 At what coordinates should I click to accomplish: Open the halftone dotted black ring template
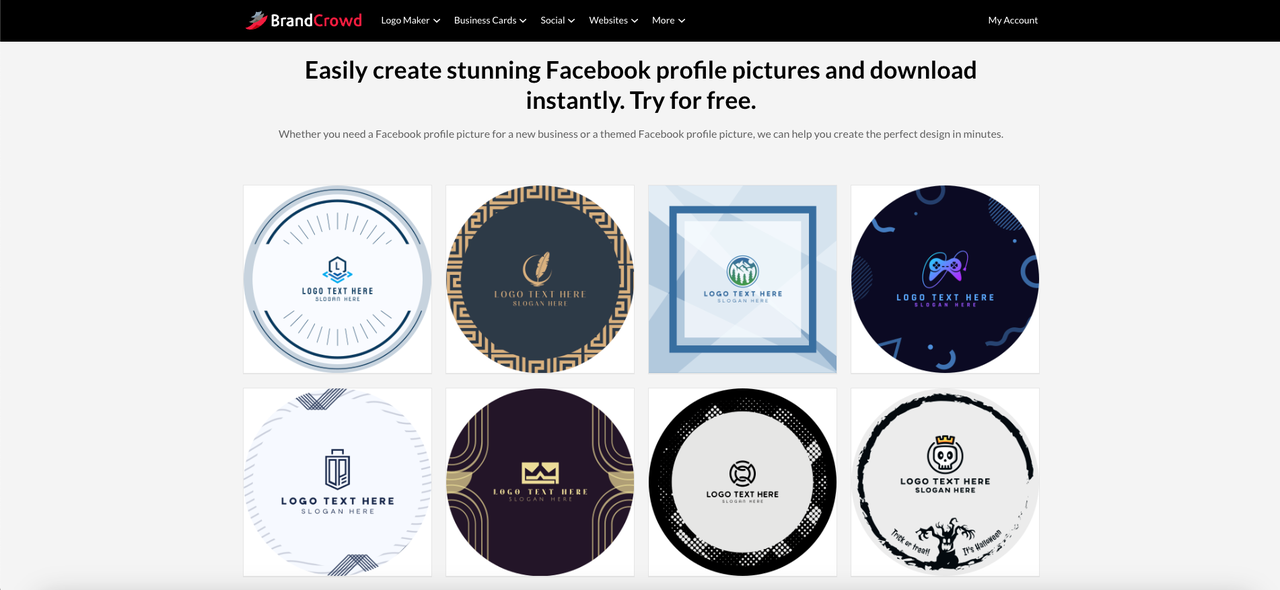[742, 482]
